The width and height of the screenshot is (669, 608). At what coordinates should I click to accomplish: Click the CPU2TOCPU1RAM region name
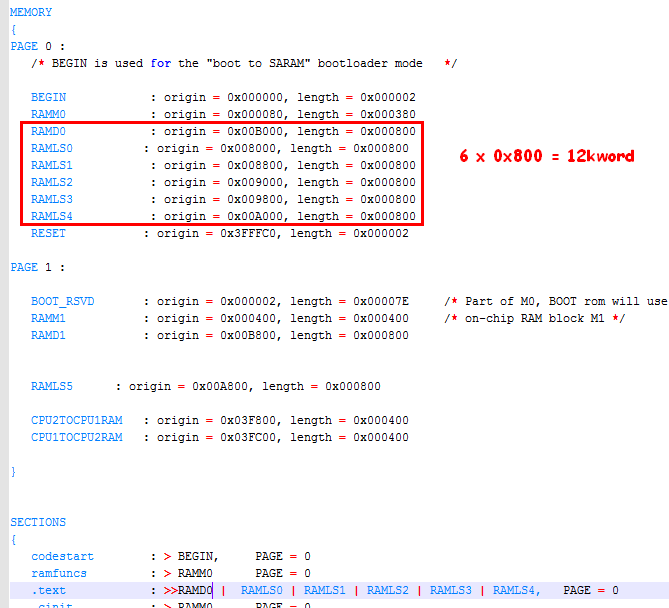(x=76, y=421)
